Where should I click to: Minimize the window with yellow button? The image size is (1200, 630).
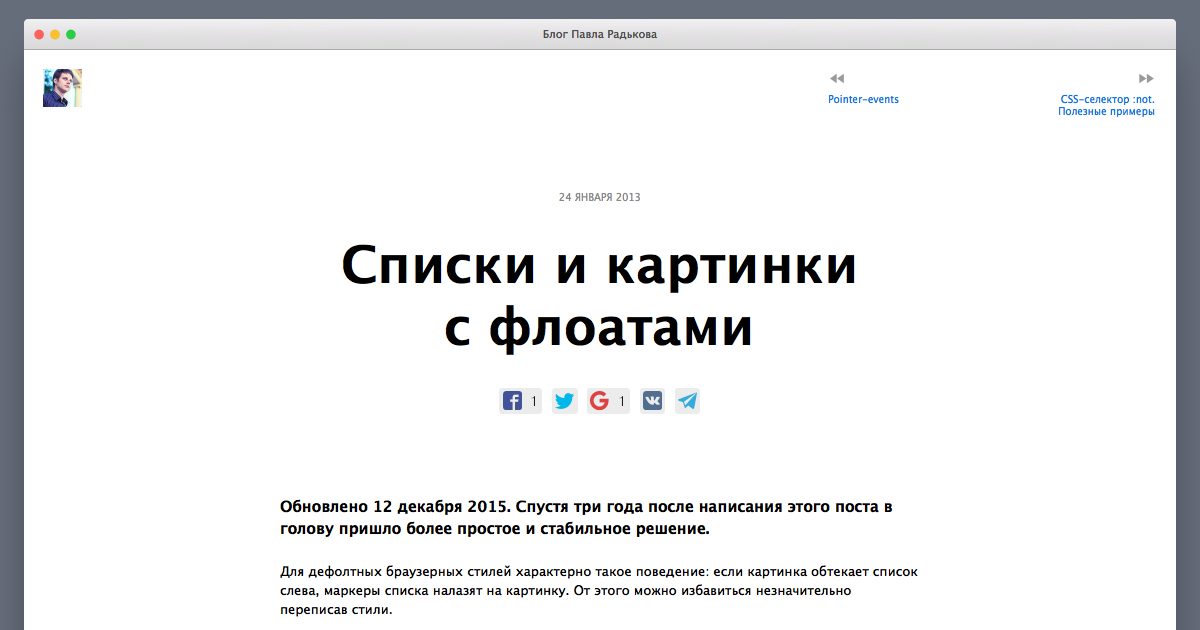coord(55,34)
